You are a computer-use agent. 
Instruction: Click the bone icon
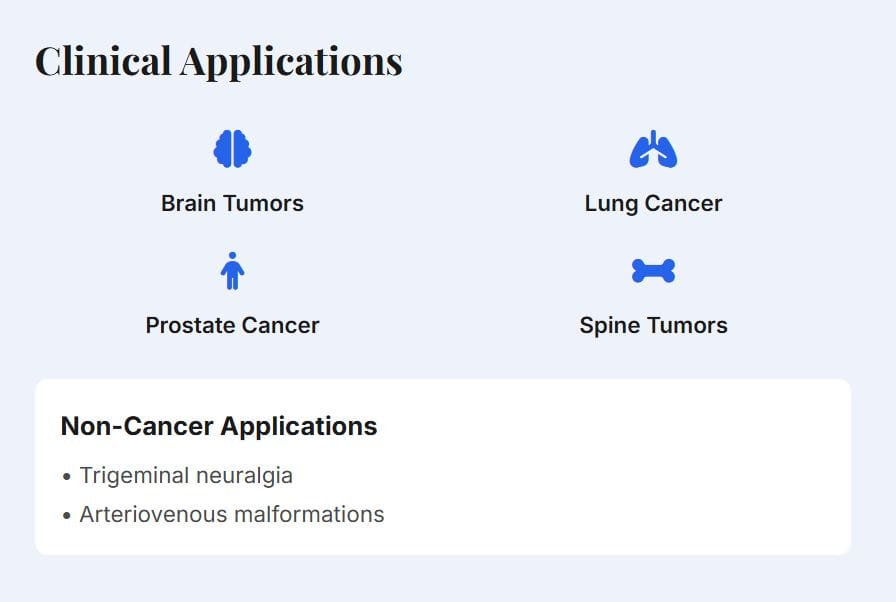pyautogui.click(x=653, y=271)
